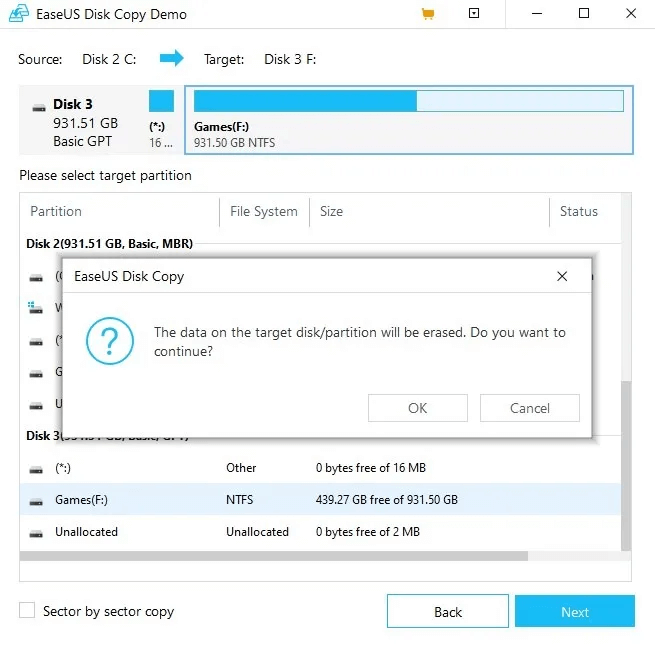Click the 439.27 GB free of 931.50 GB text

[x=386, y=500]
